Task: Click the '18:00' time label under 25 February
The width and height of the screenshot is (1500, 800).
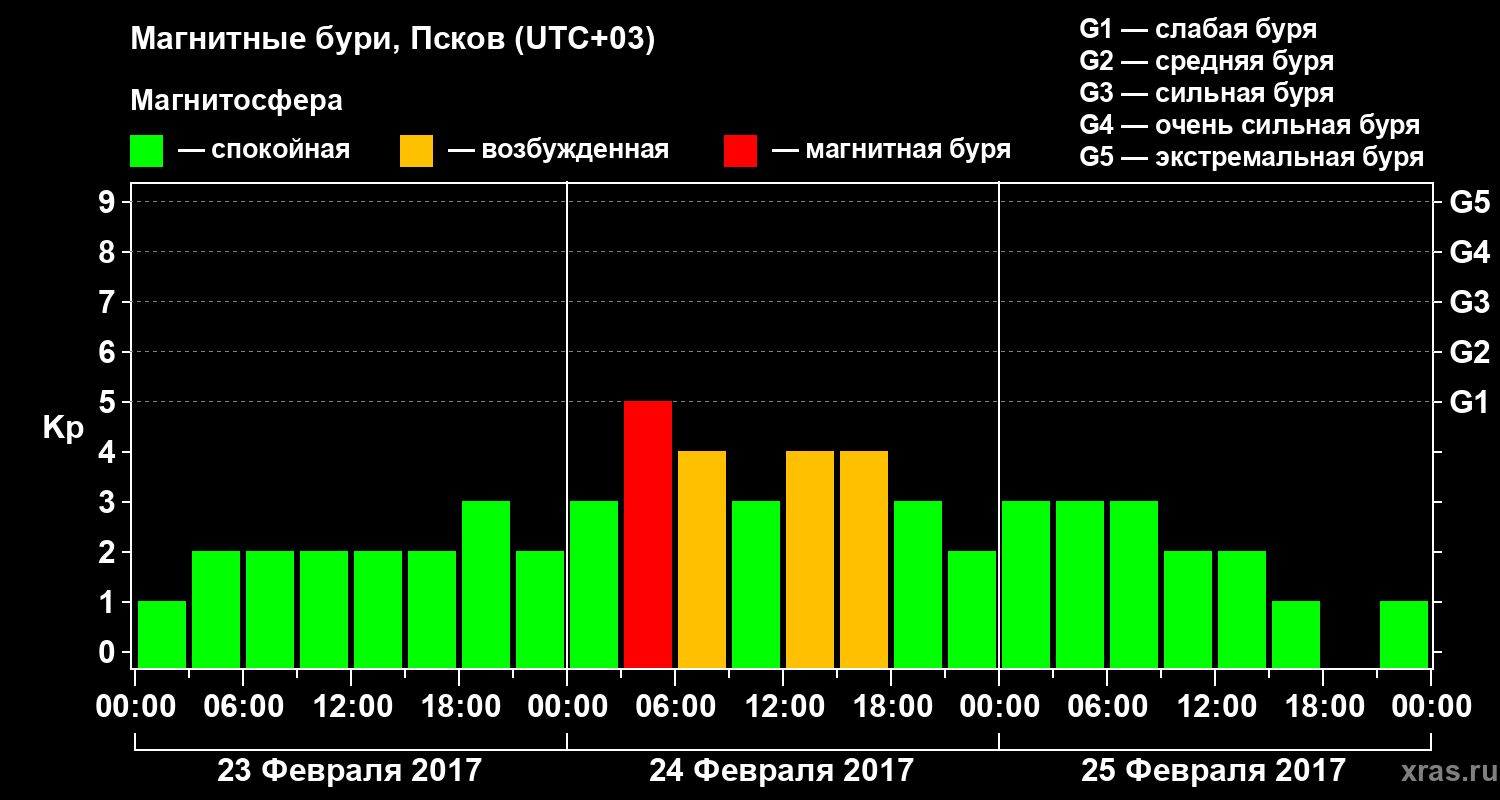Action: click(x=1323, y=707)
